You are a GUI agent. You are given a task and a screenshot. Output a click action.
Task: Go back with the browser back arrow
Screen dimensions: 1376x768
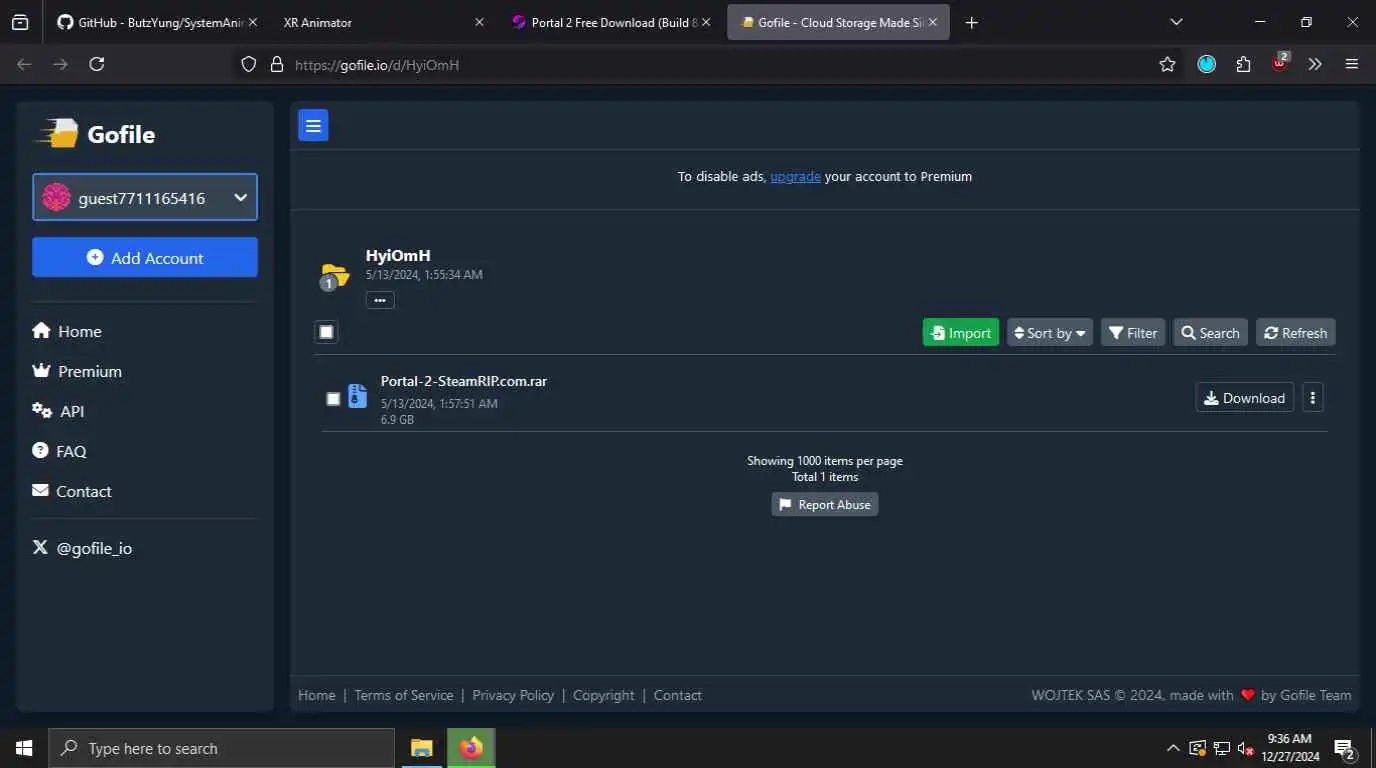25,64
